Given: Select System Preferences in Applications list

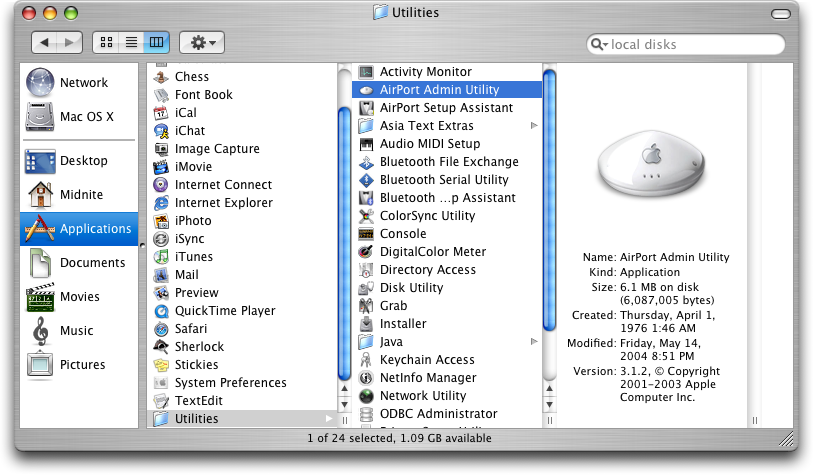Looking at the screenshot, I should click(230, 383).
